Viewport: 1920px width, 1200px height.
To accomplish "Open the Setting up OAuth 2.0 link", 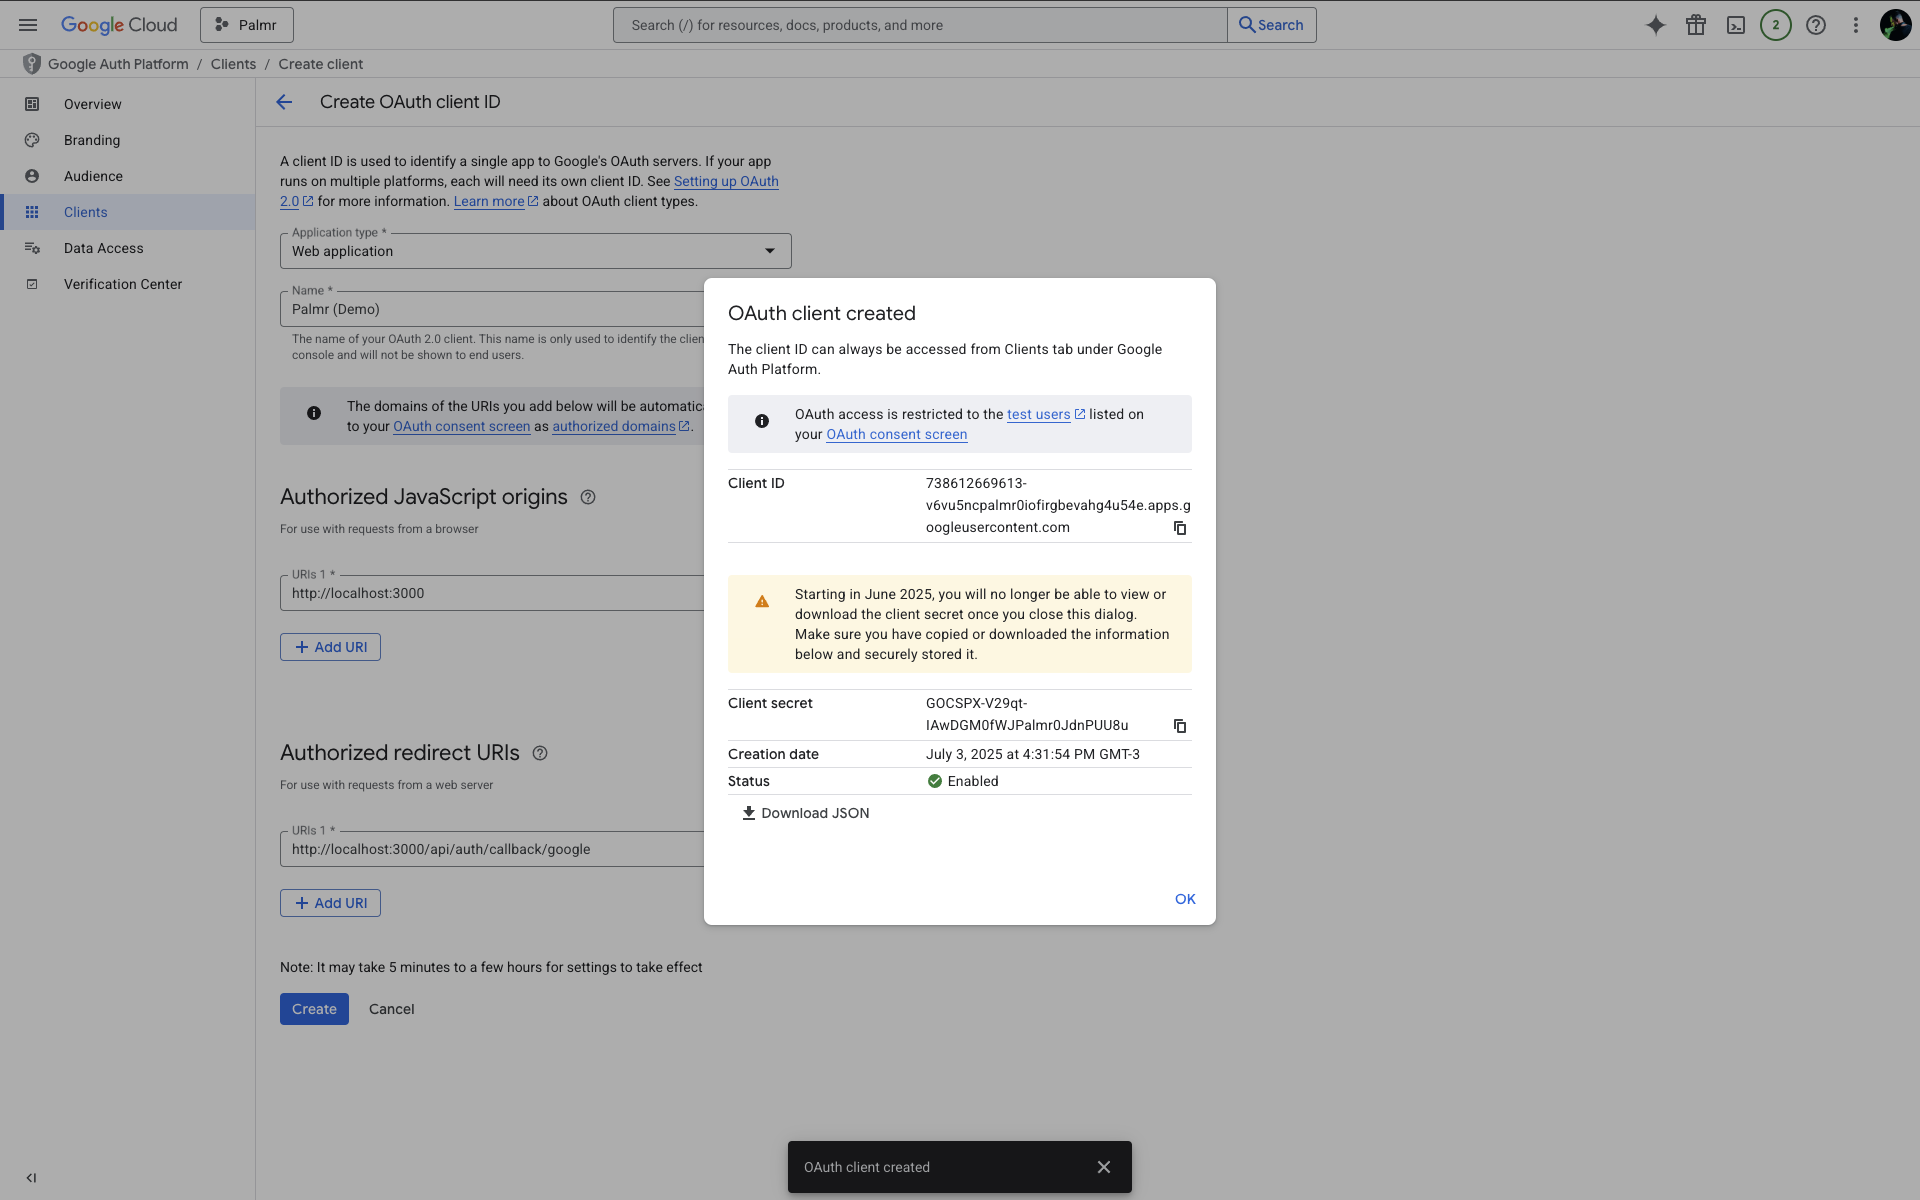I will pyautogui.click(x=726, y=181).
